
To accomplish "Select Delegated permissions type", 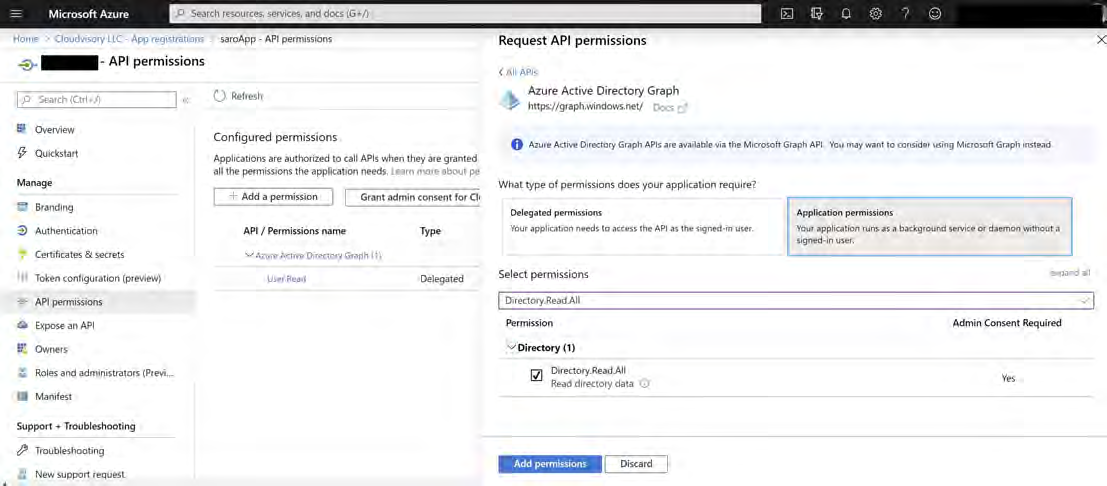I will tap(642, 226).
